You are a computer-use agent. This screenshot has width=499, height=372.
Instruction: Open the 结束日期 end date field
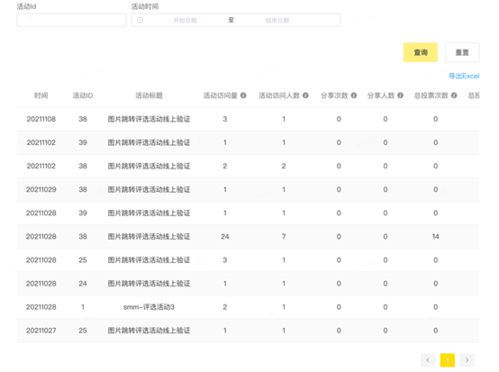pos(277,20)
